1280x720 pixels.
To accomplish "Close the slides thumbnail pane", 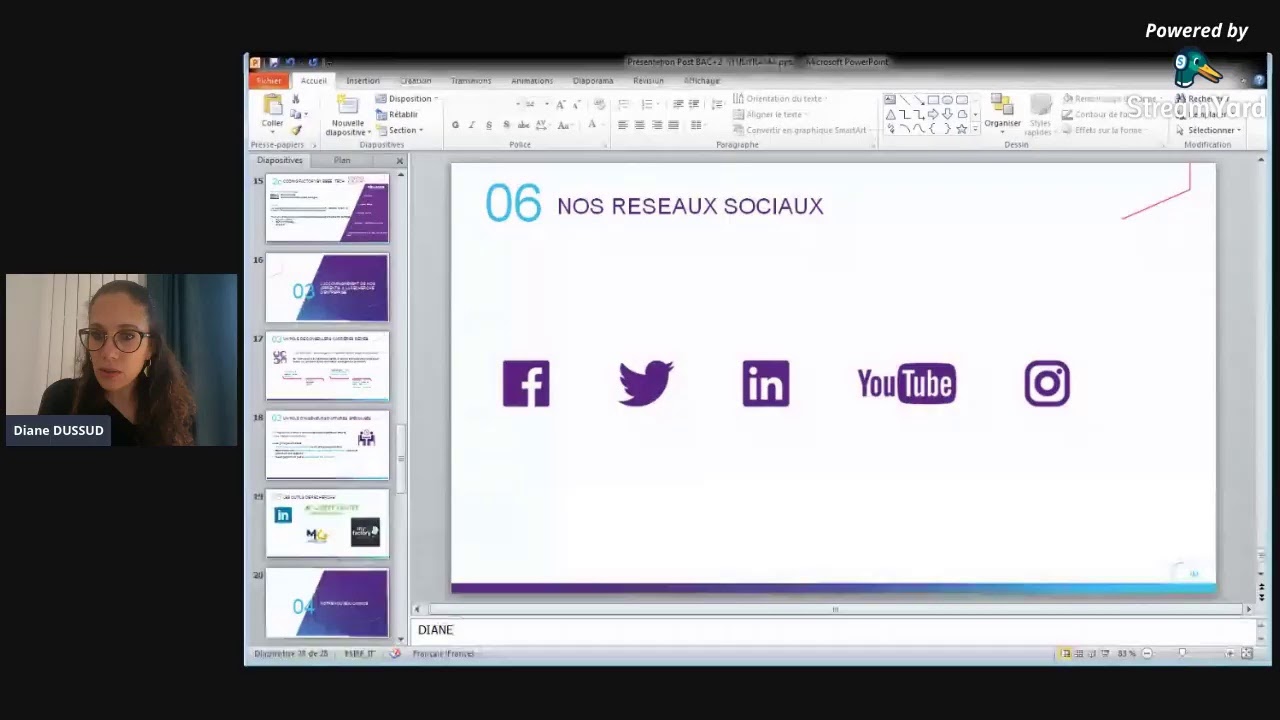I will [400, 161].
